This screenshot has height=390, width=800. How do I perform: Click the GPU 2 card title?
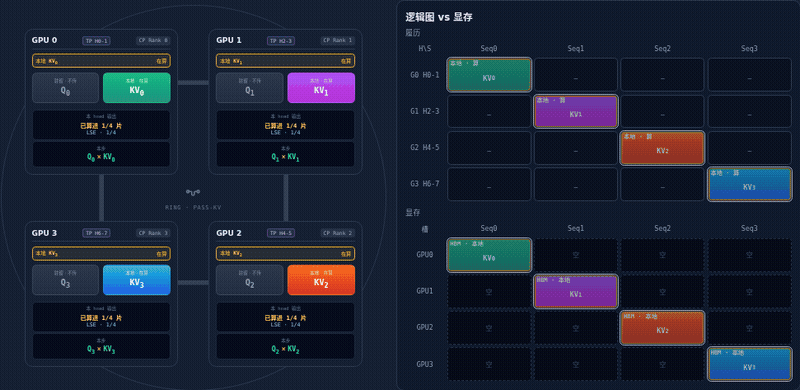point(229,233)
